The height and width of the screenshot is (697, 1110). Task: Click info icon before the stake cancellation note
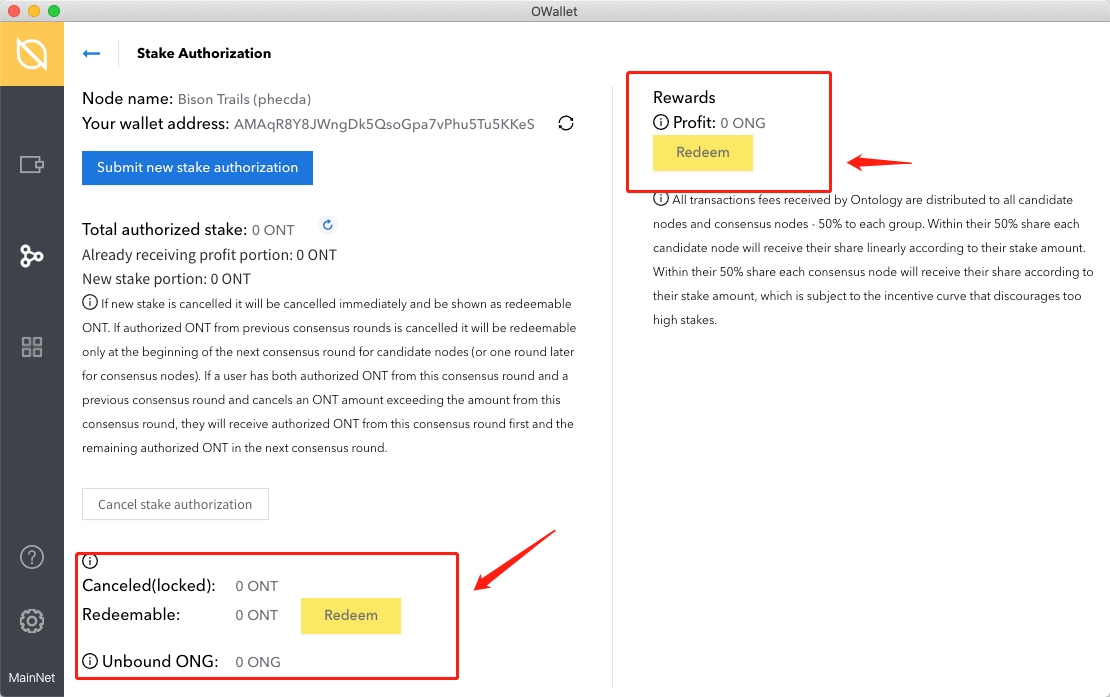tap(90, 303)
